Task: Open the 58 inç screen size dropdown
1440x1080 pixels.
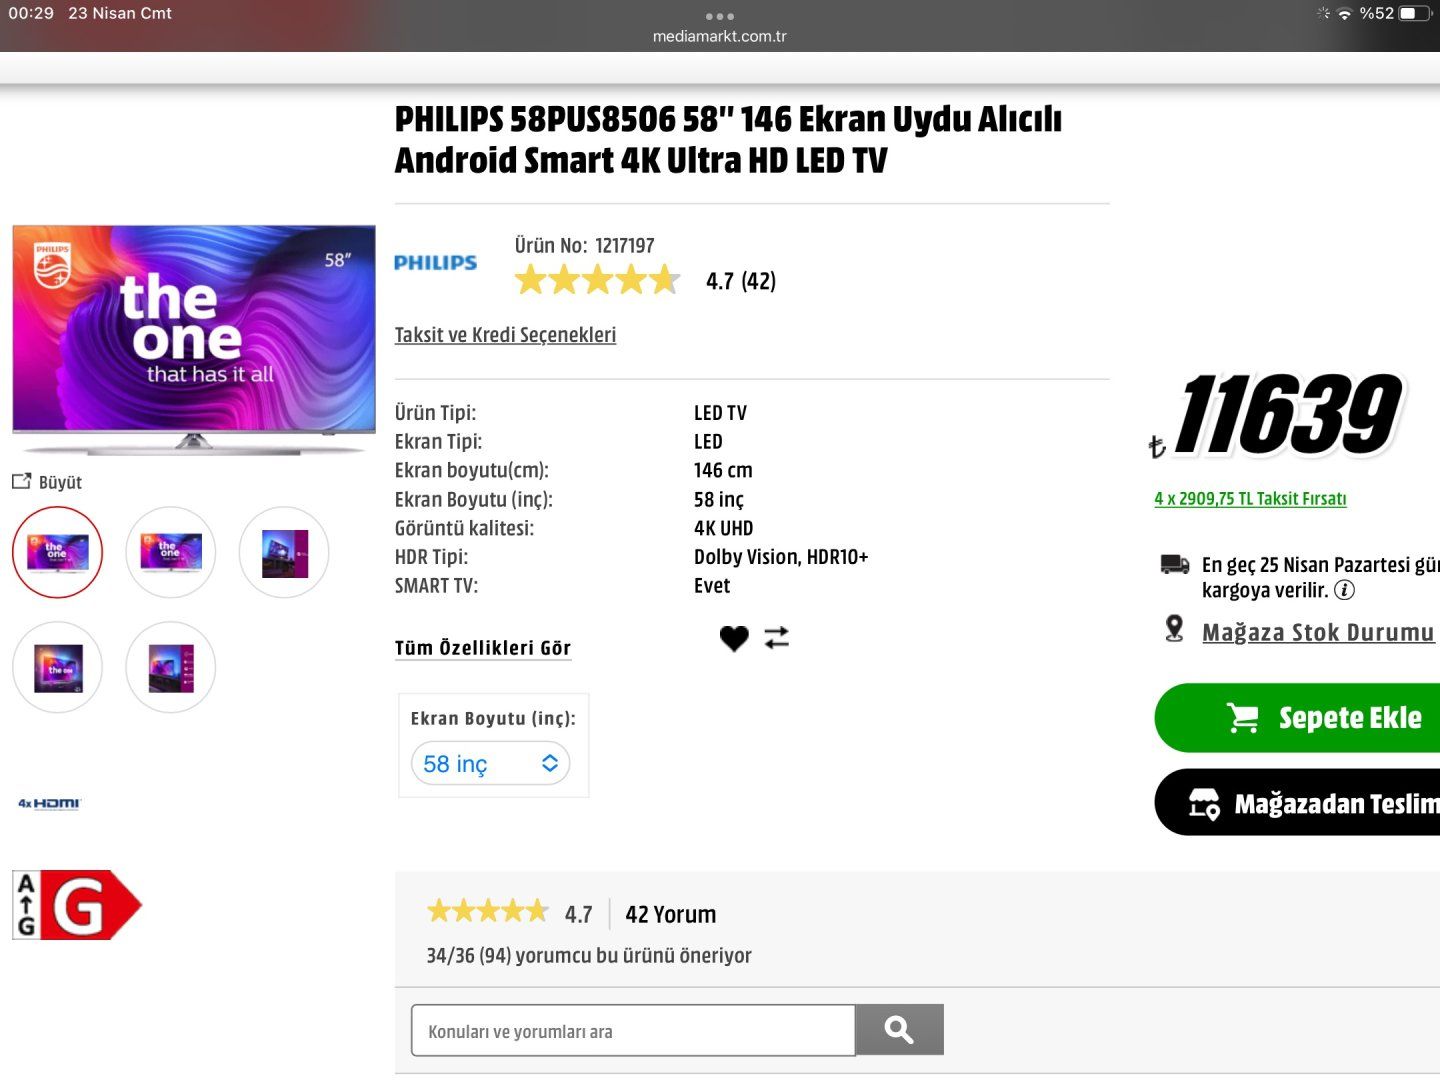Action: [x=490, y=764]
